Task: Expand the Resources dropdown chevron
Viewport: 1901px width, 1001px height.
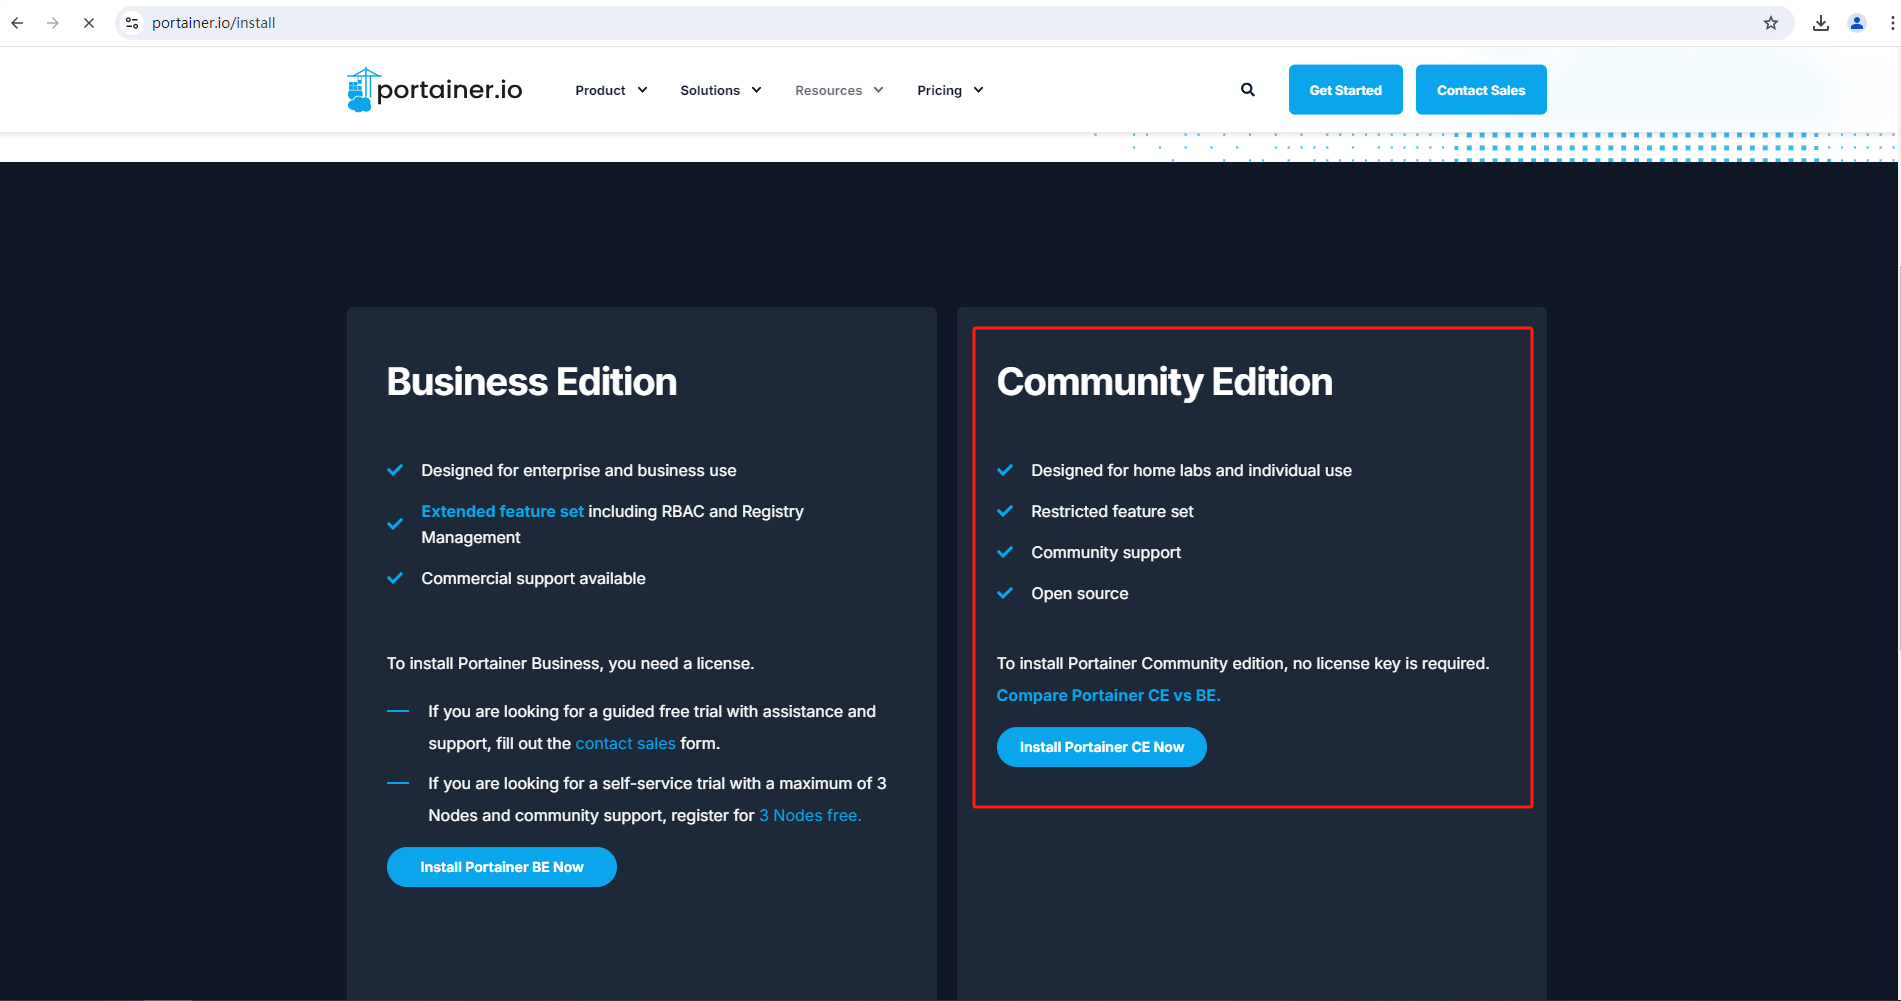Action: pos(878,90)
